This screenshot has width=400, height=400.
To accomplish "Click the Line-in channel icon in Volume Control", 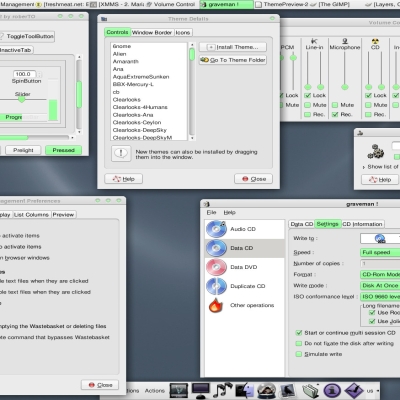I will [314, 41].
